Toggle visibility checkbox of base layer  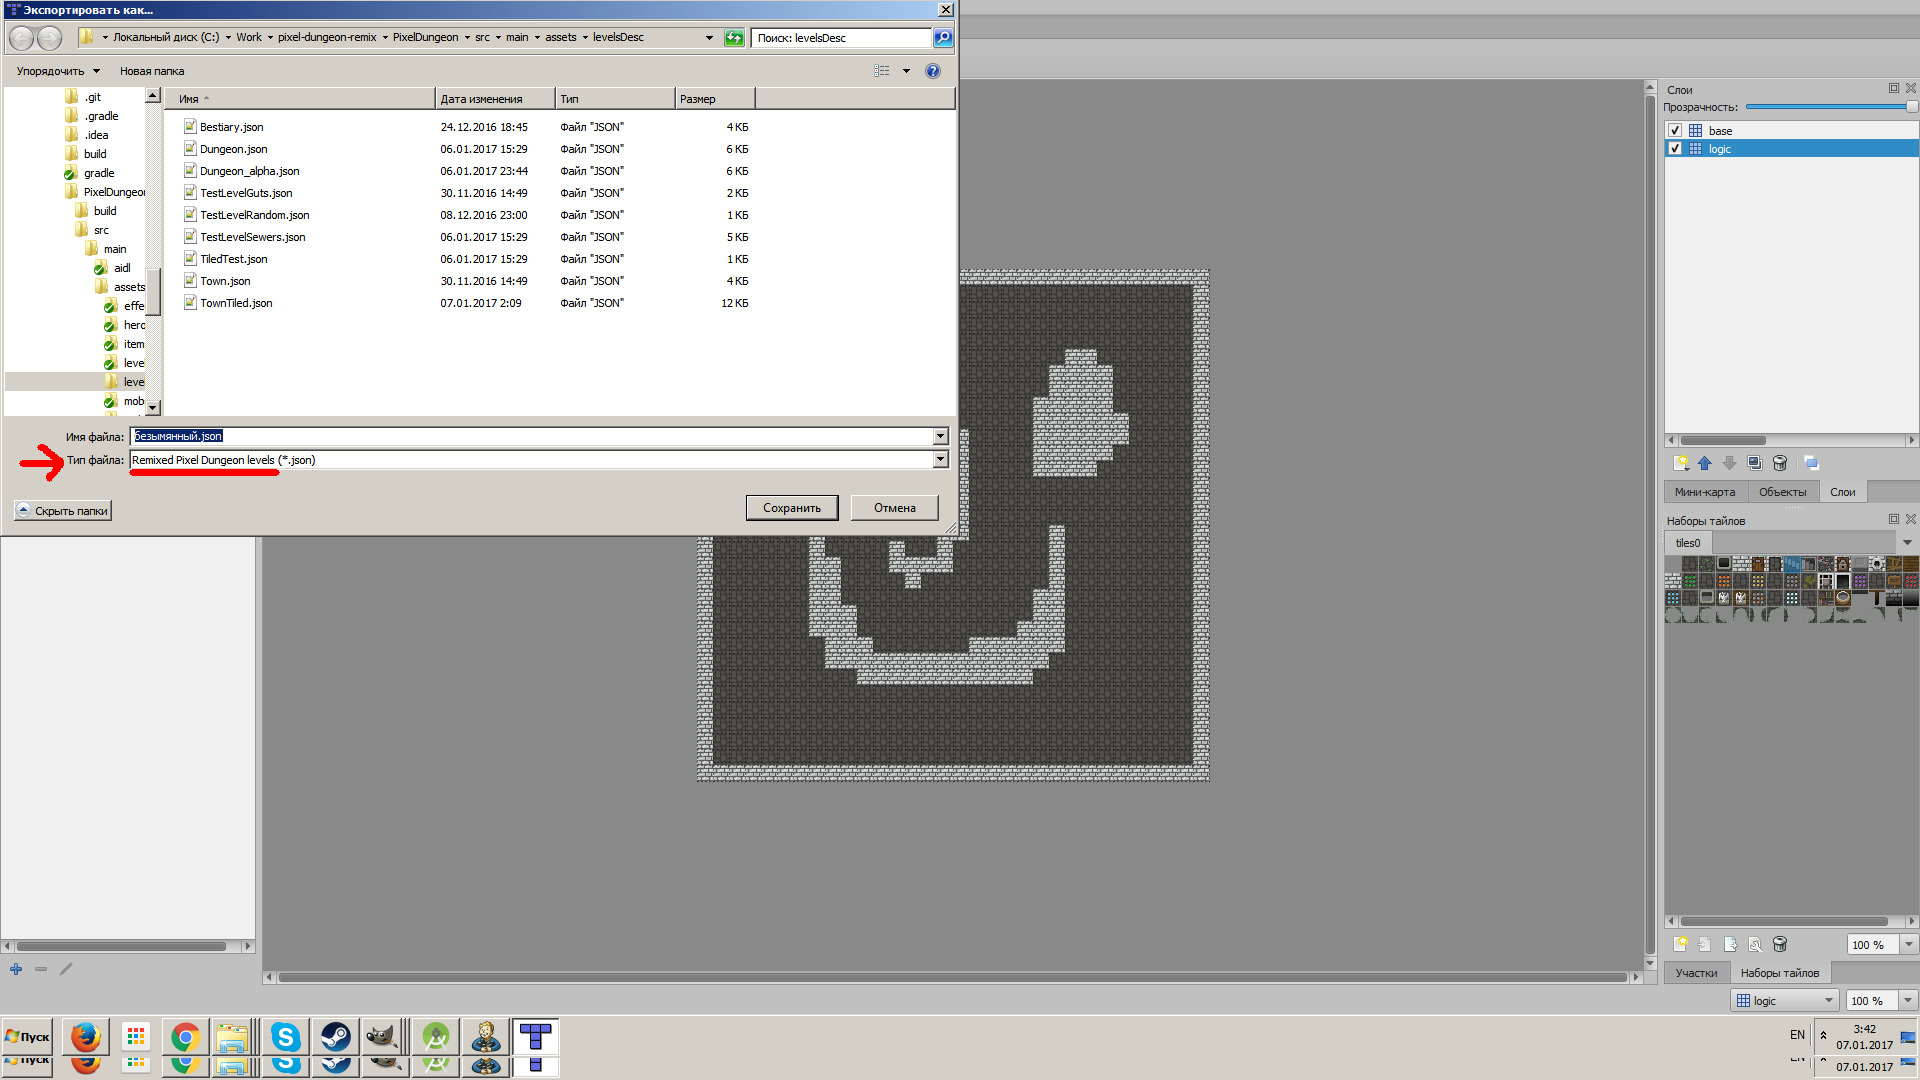pyautogui.click(x=1675, y=131)
